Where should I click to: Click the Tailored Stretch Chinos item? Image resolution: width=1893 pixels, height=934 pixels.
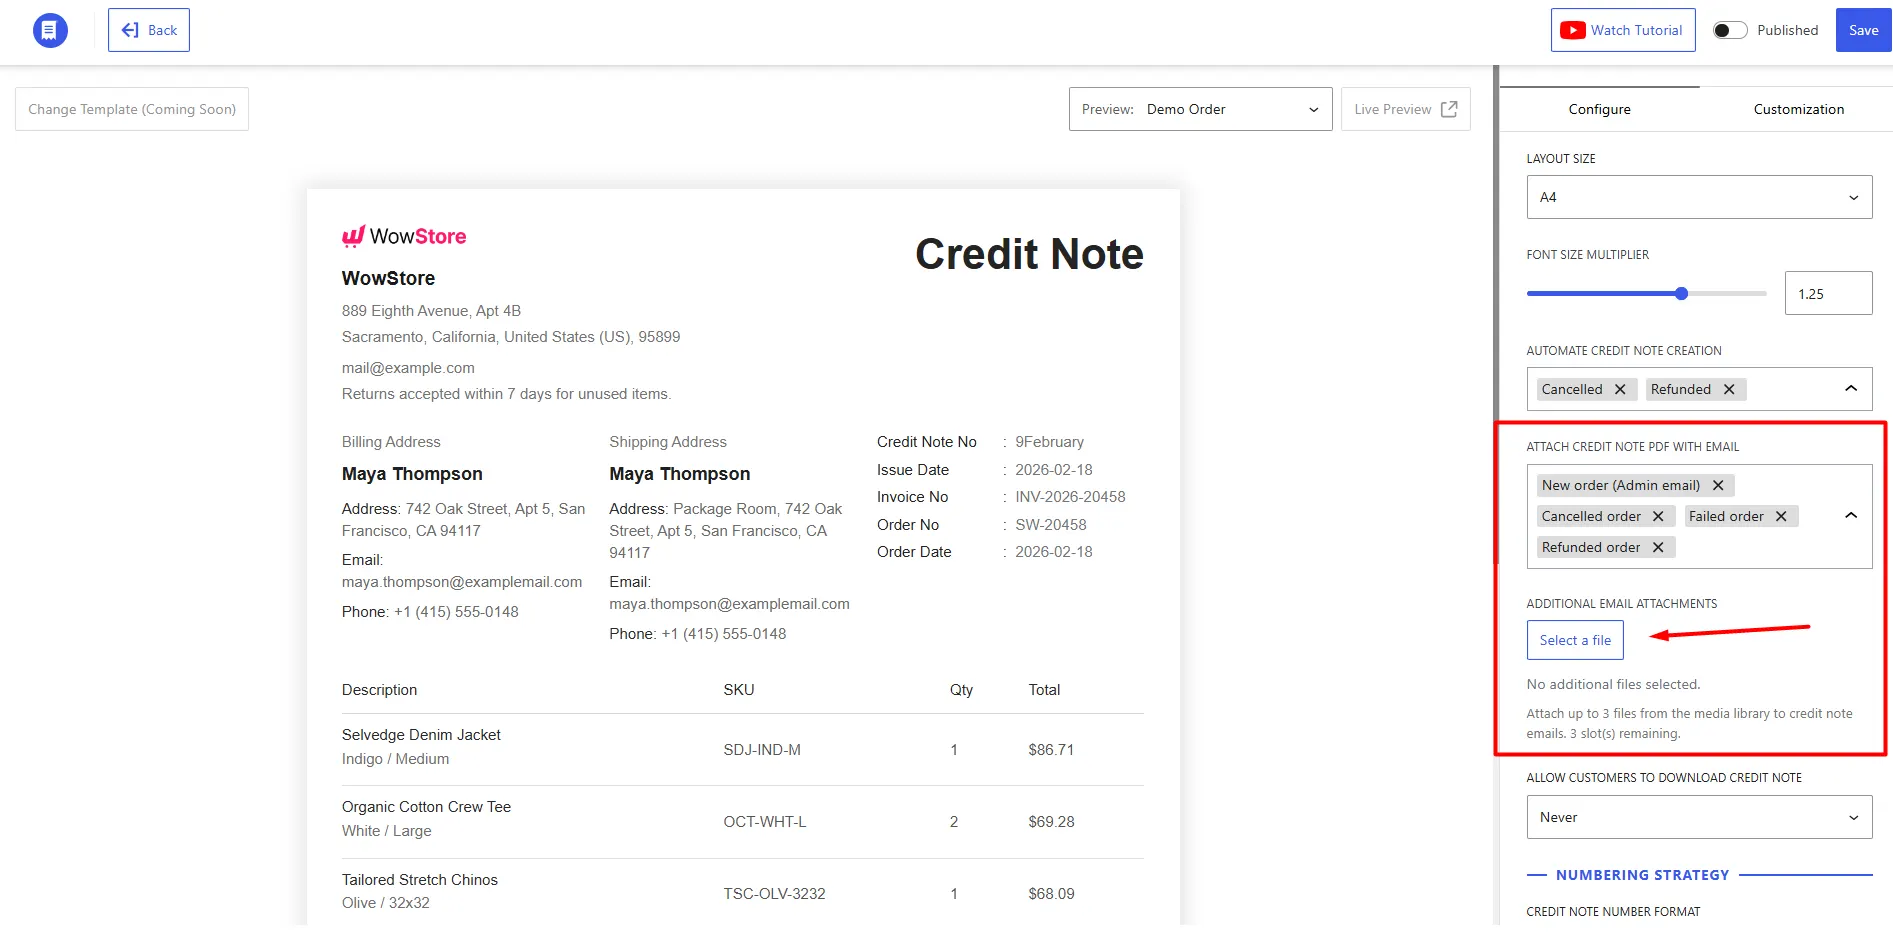420,880
